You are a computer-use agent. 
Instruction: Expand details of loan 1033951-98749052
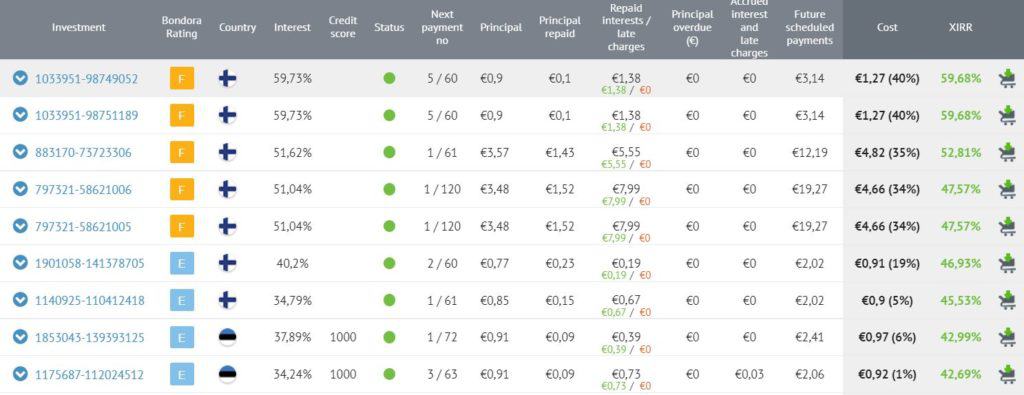pos(21,78)
